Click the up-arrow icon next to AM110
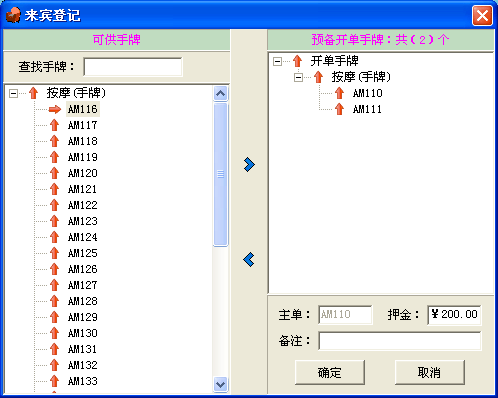The width and height of the screenshot is (498, 398). pyautogui.click(x=339, y=93)
